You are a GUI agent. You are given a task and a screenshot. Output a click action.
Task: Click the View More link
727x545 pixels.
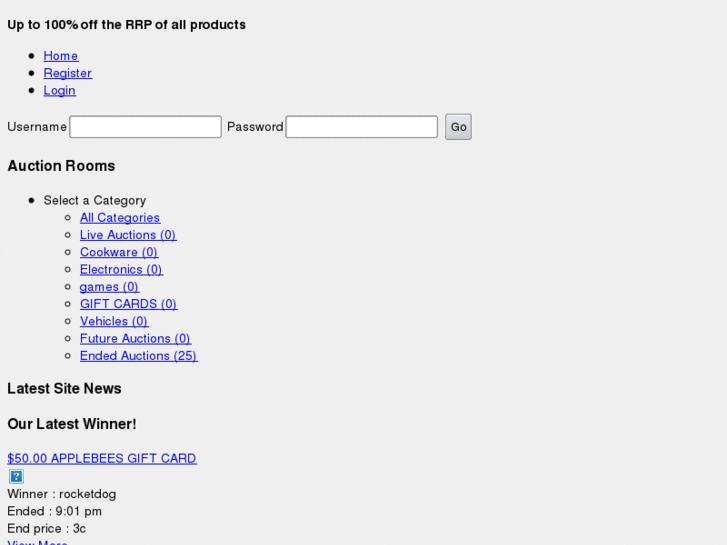(x=37, y=542)
